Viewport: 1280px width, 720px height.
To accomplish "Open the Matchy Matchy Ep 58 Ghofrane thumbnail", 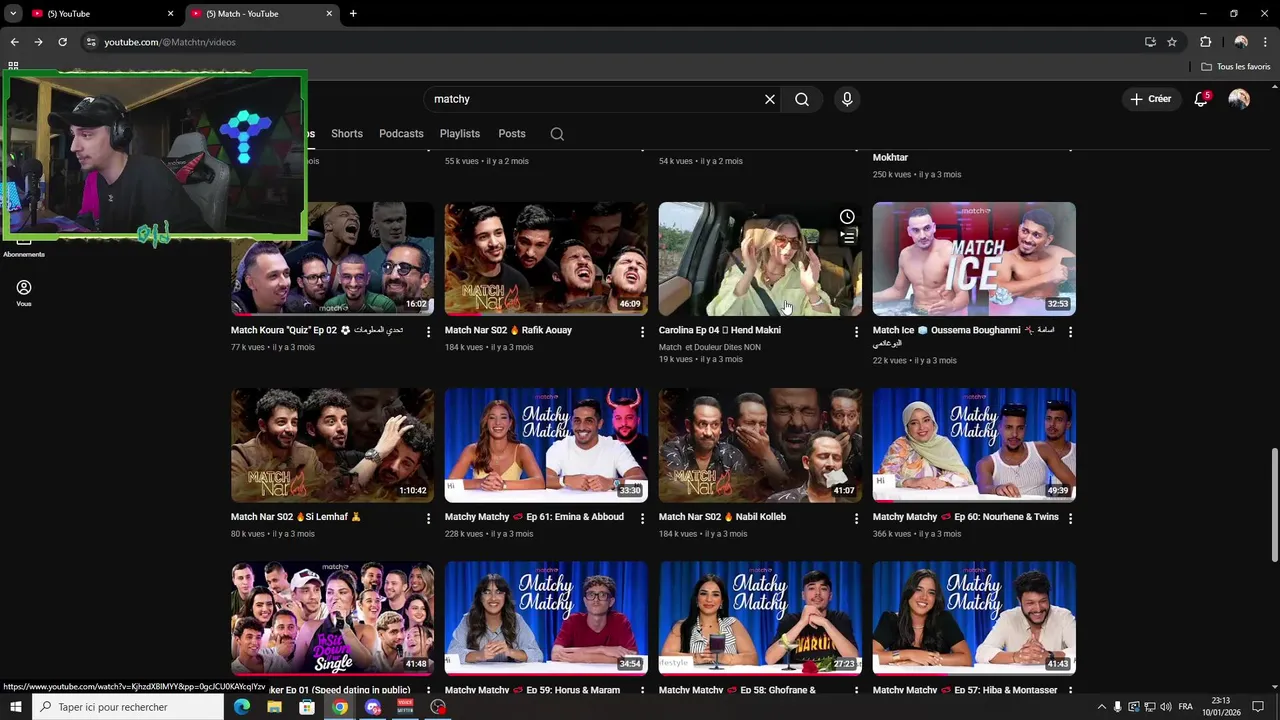I will pos(760,618).
